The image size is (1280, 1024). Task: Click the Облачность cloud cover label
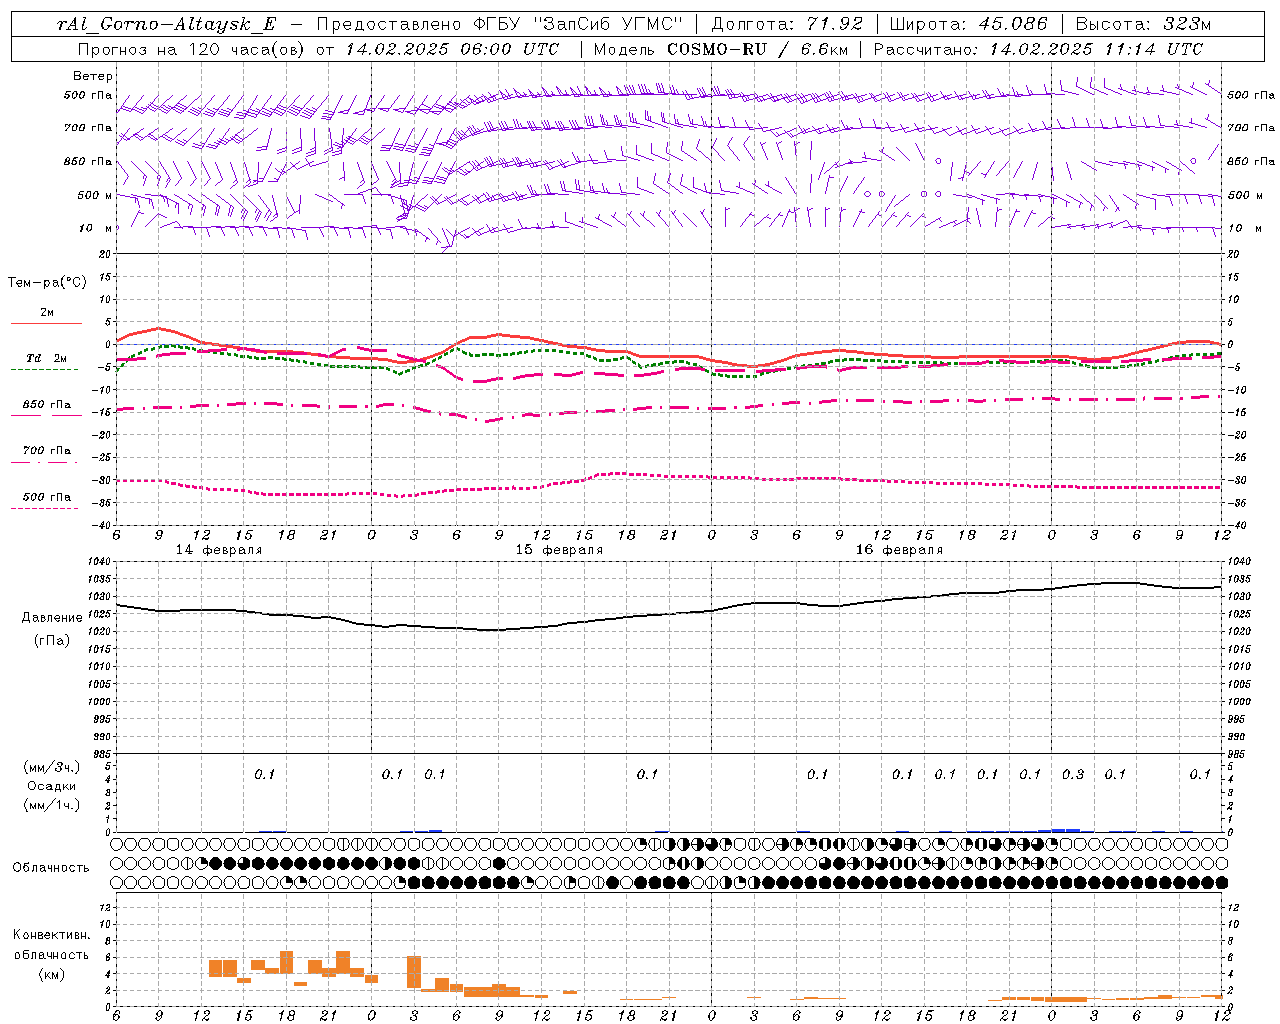tap(51, 867)
